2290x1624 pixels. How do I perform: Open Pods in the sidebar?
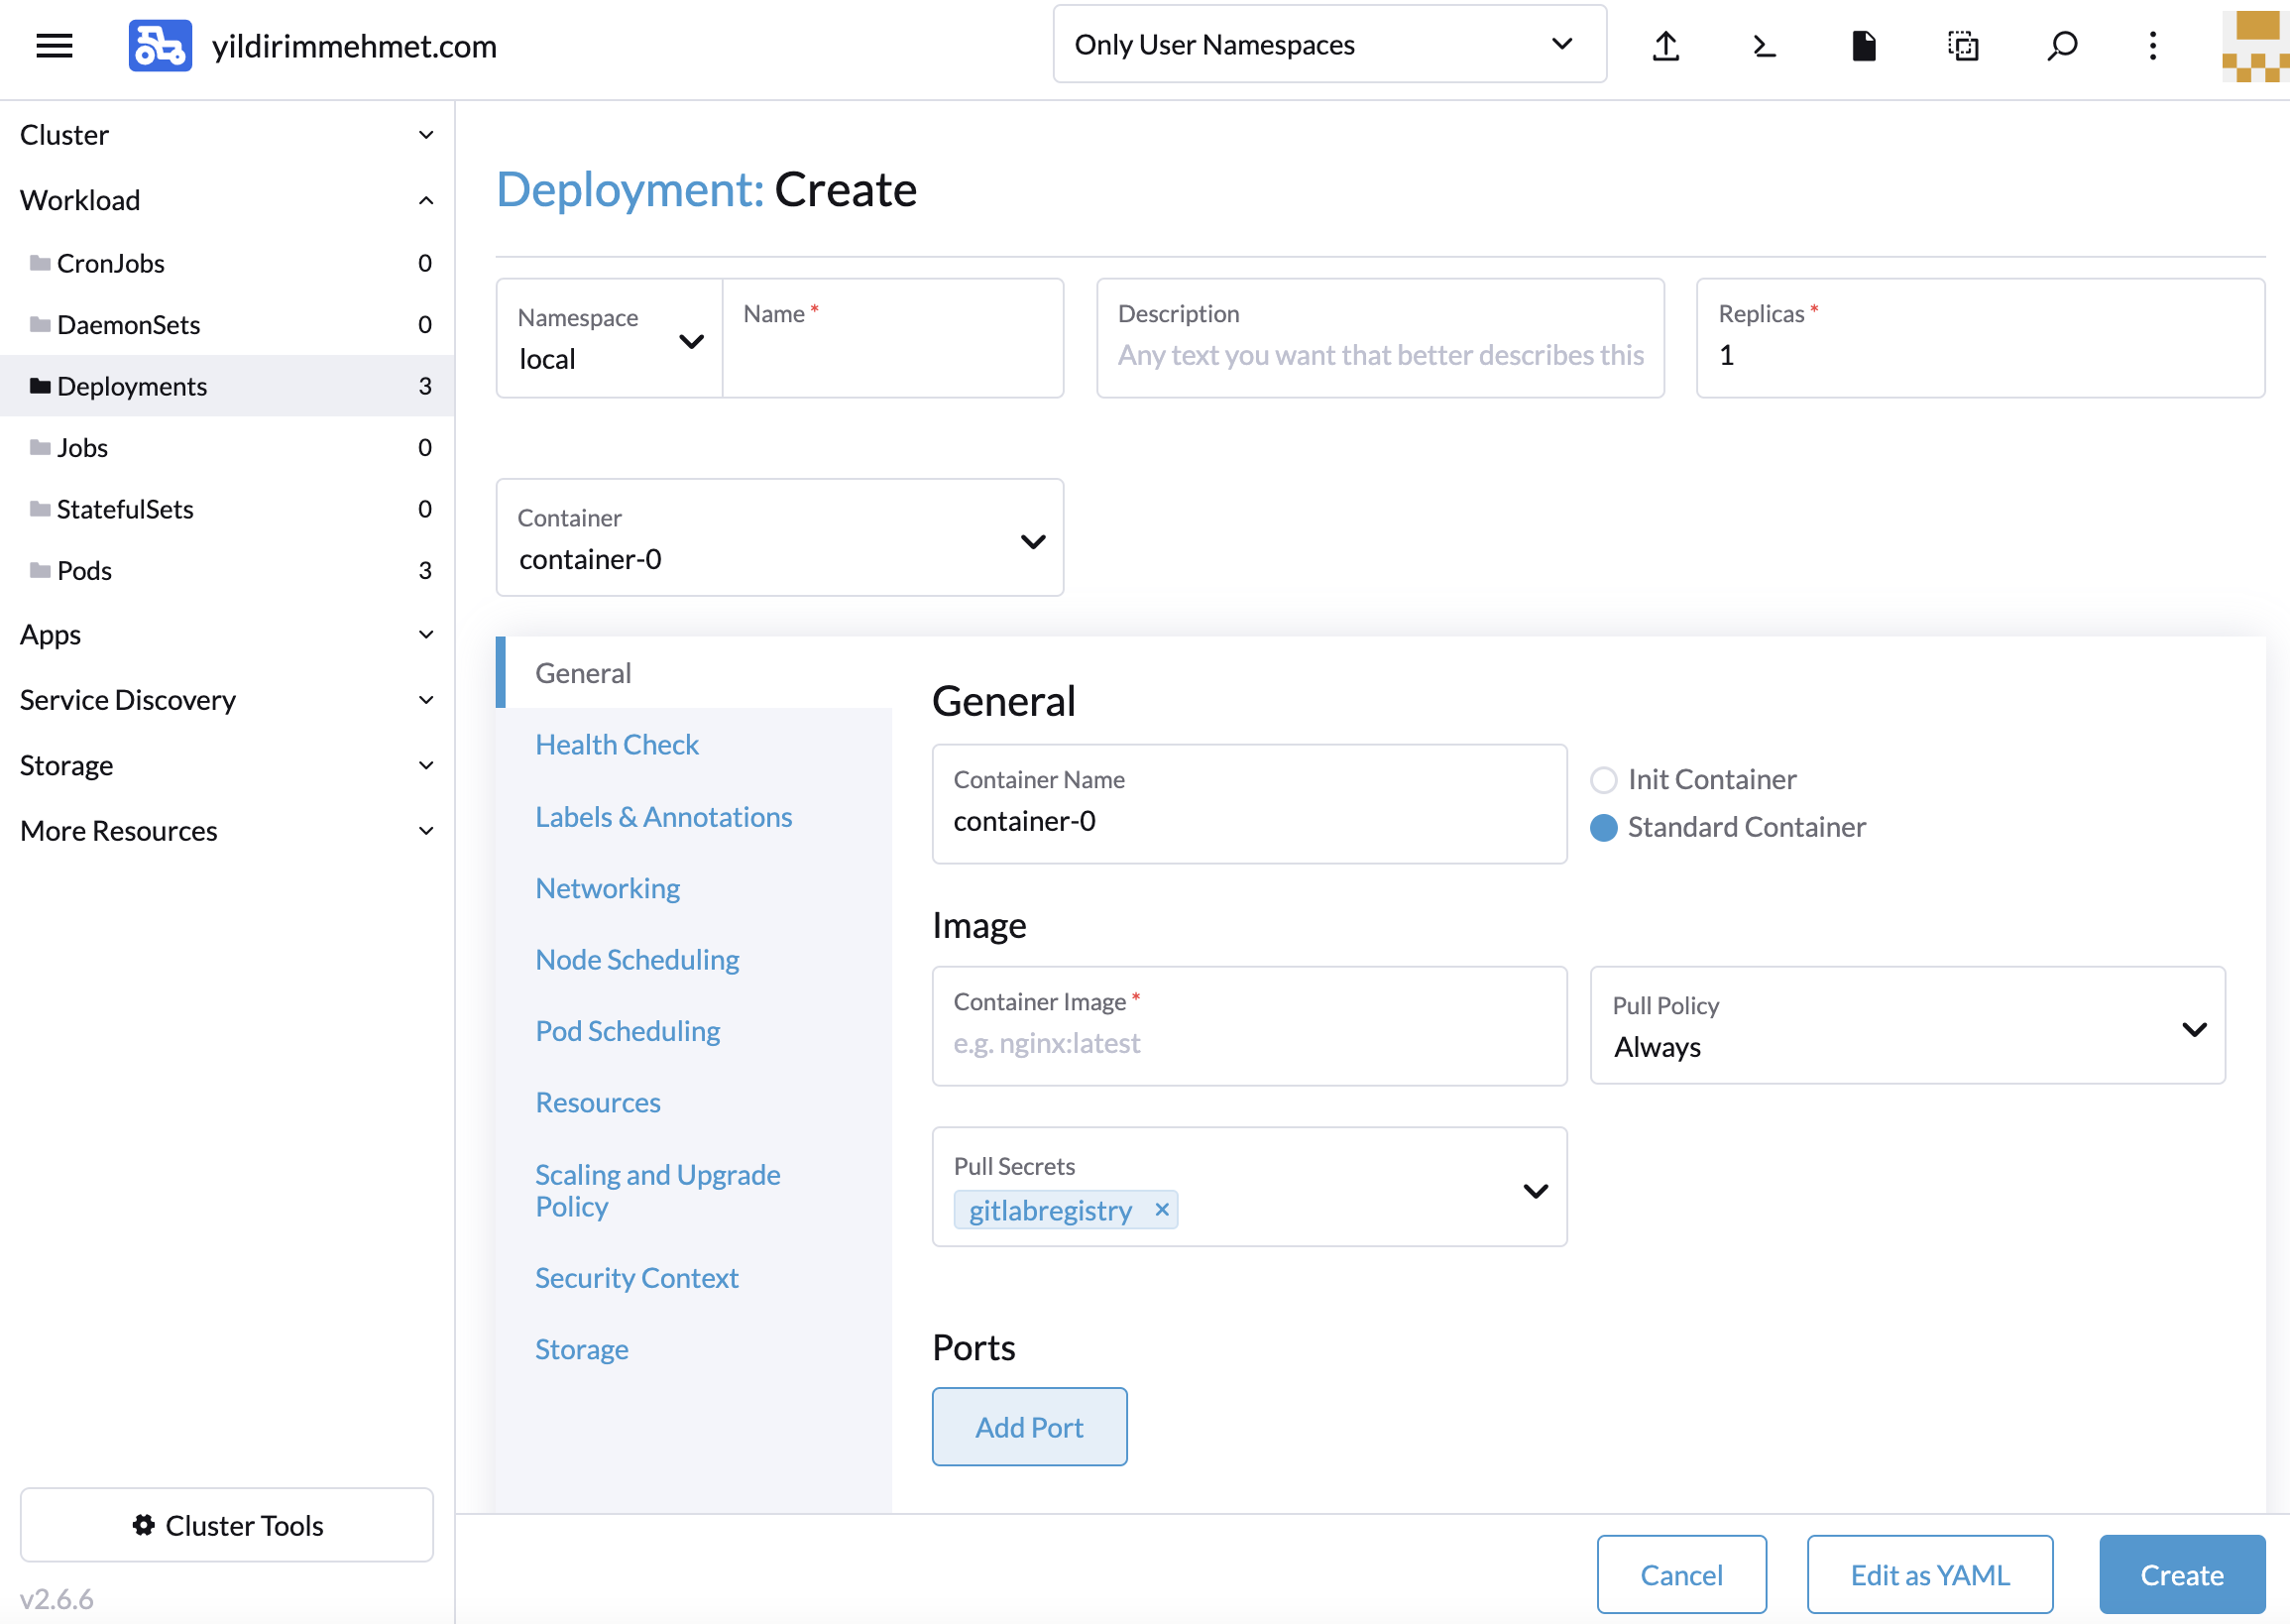(x=226, y=570)
